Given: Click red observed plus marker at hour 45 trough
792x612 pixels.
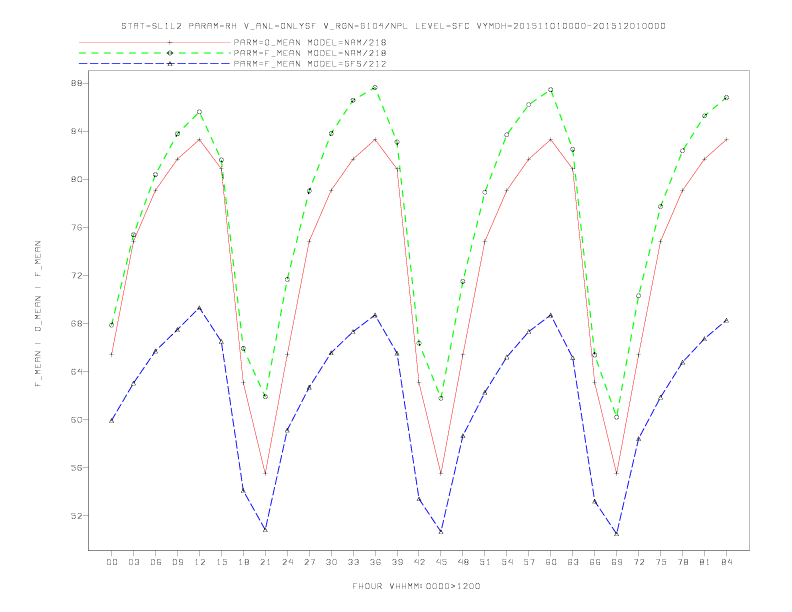Looking at the screenshot, I should coord(441,473).
